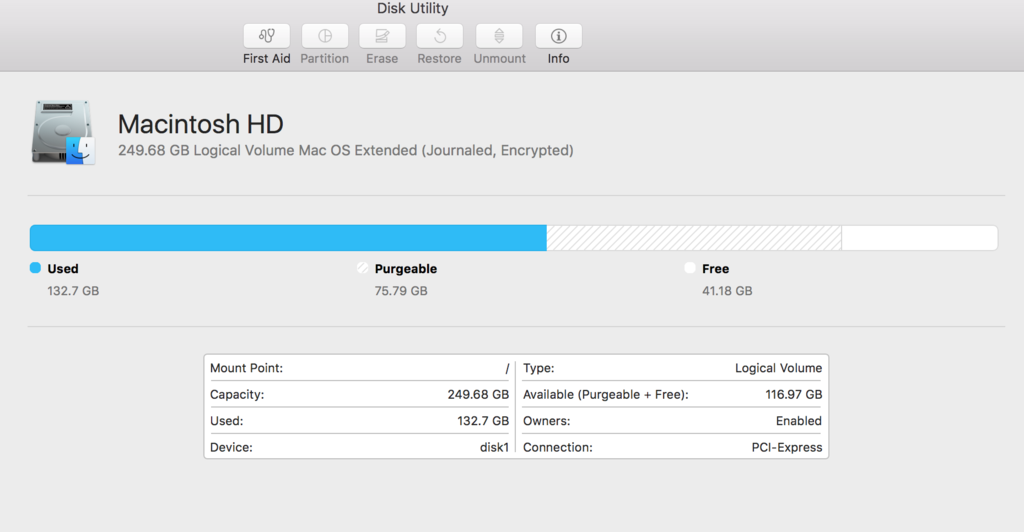Click the 'Used:' row label in table

point(227,421)
